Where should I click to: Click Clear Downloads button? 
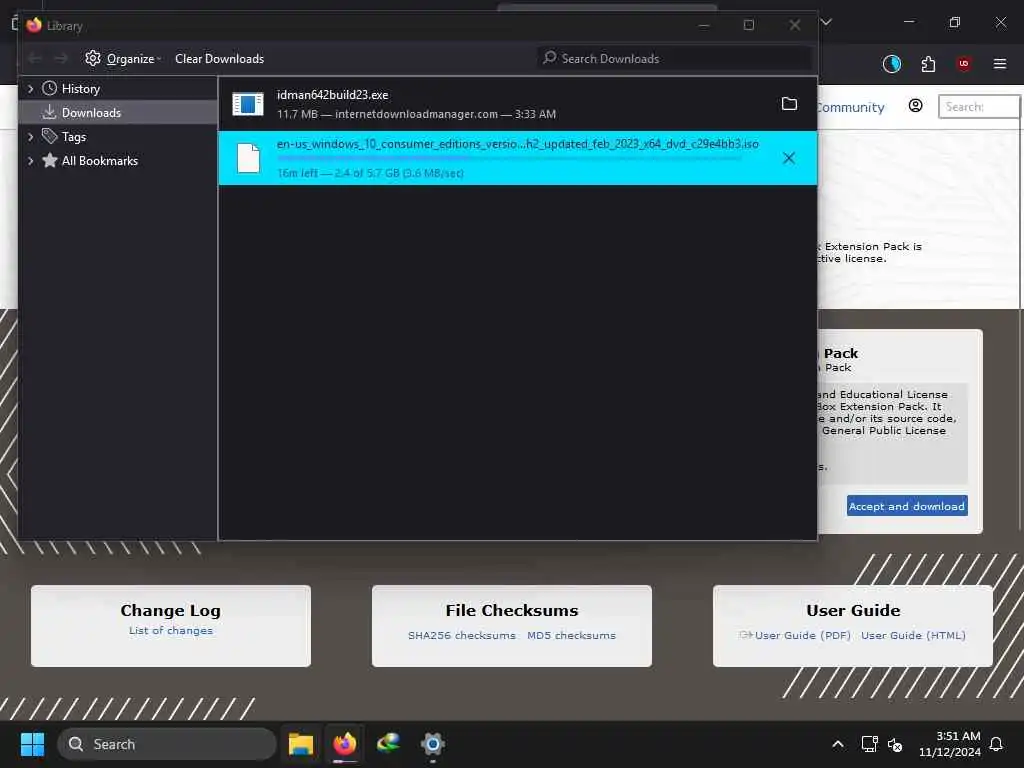219,59
